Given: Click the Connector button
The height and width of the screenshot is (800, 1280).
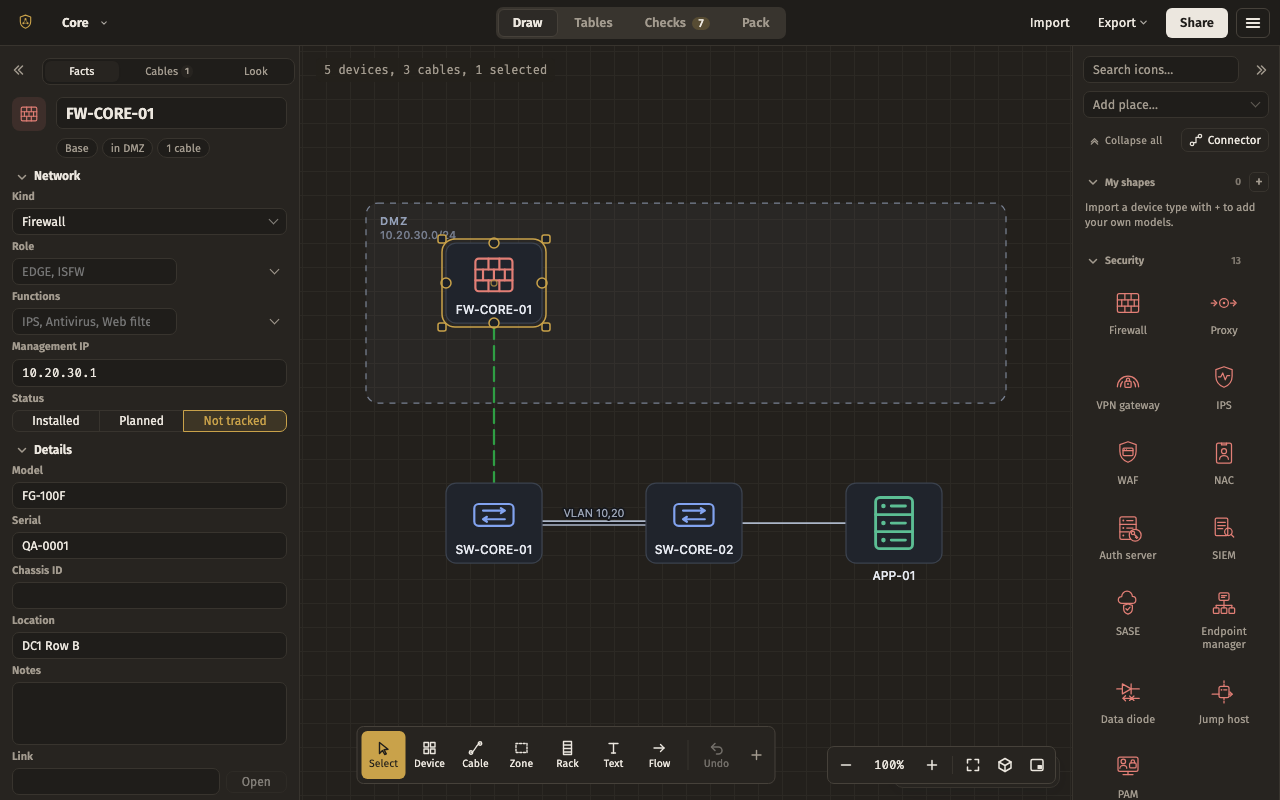Looking at the screenshot, I should [1225, 140].
